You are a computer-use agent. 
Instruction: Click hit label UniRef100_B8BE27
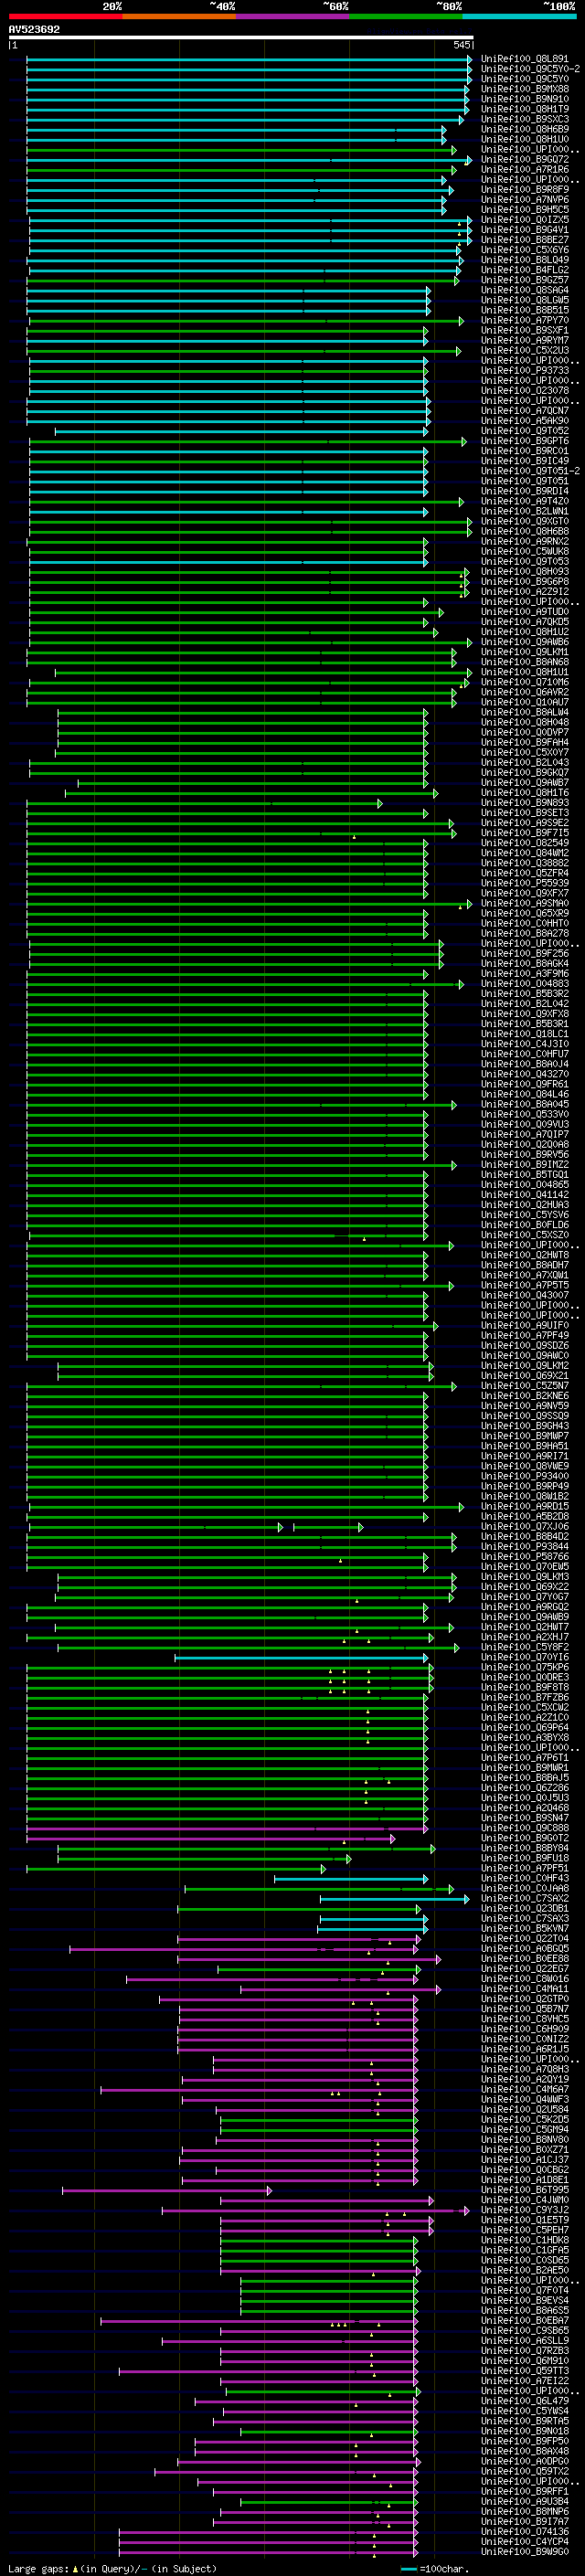point(524,240)
